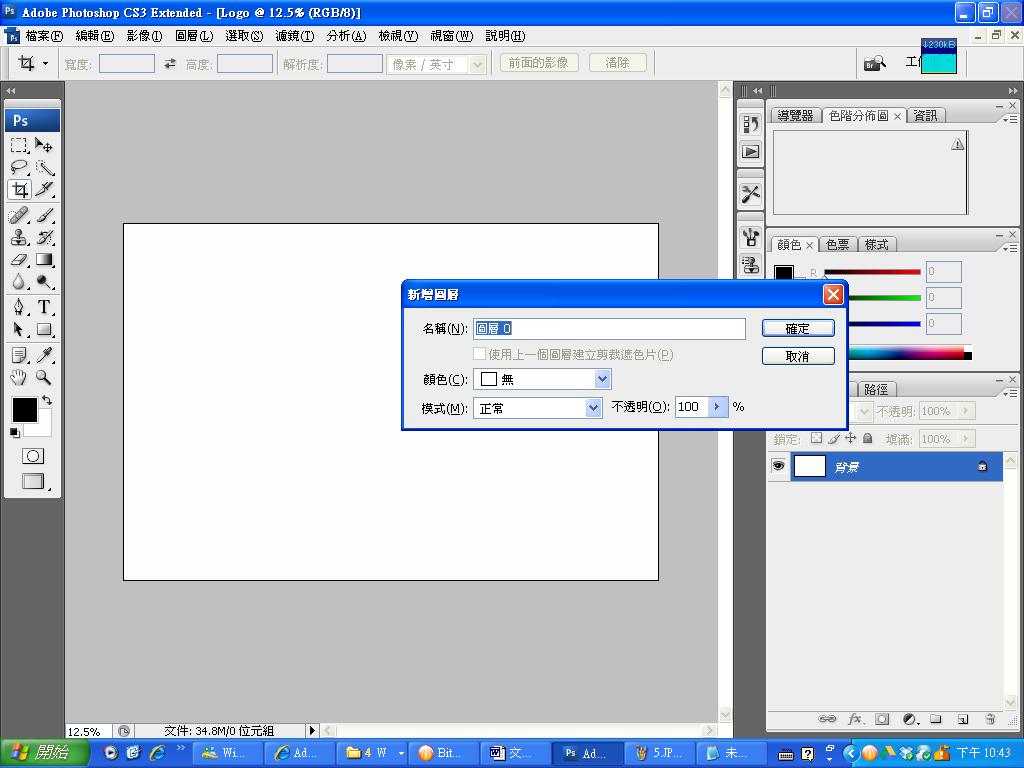Switch to the 樣式 tab
1024x768 pixels.
(876, 245)
